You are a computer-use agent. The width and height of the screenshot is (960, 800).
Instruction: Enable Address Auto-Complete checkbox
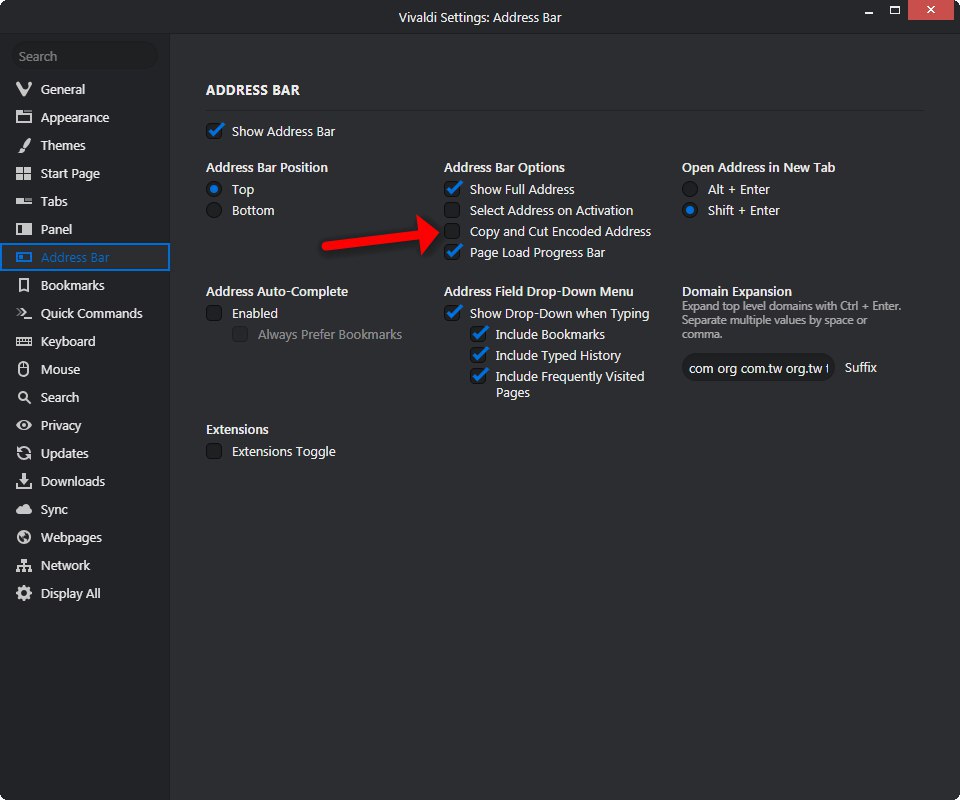(x=214, y=313)
